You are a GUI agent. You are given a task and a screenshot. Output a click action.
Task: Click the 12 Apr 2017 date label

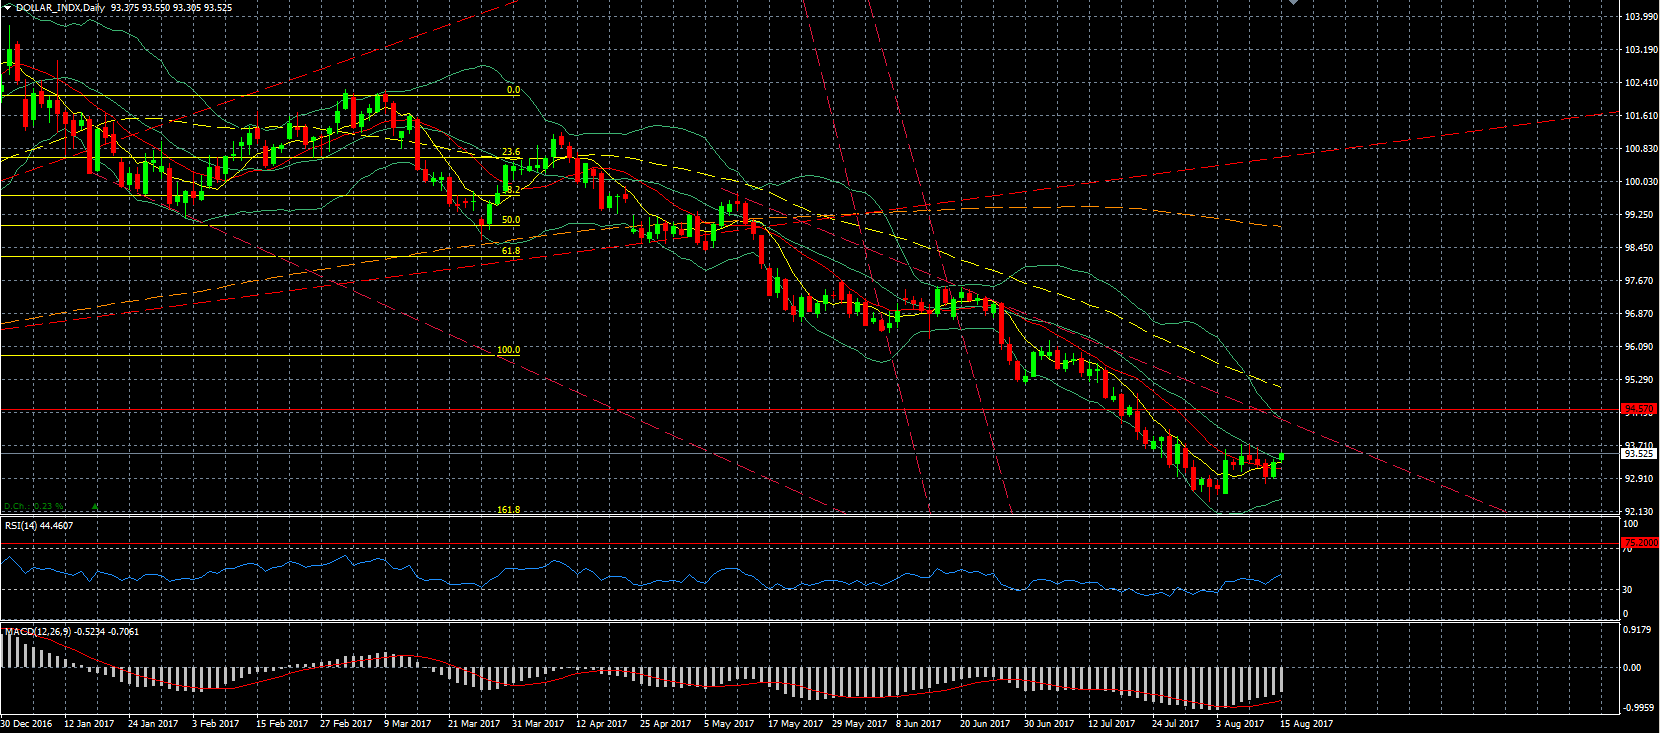tap(601, 724)
